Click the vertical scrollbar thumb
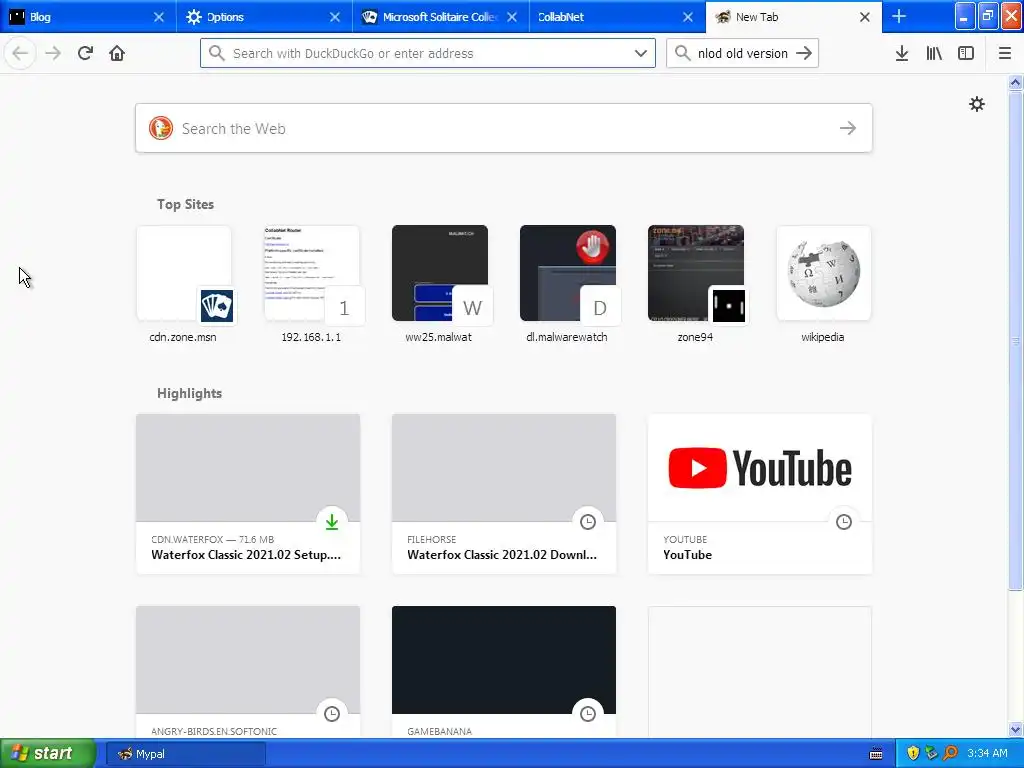This screenshot has height=768, width=1024. [x=1016, y=340]
